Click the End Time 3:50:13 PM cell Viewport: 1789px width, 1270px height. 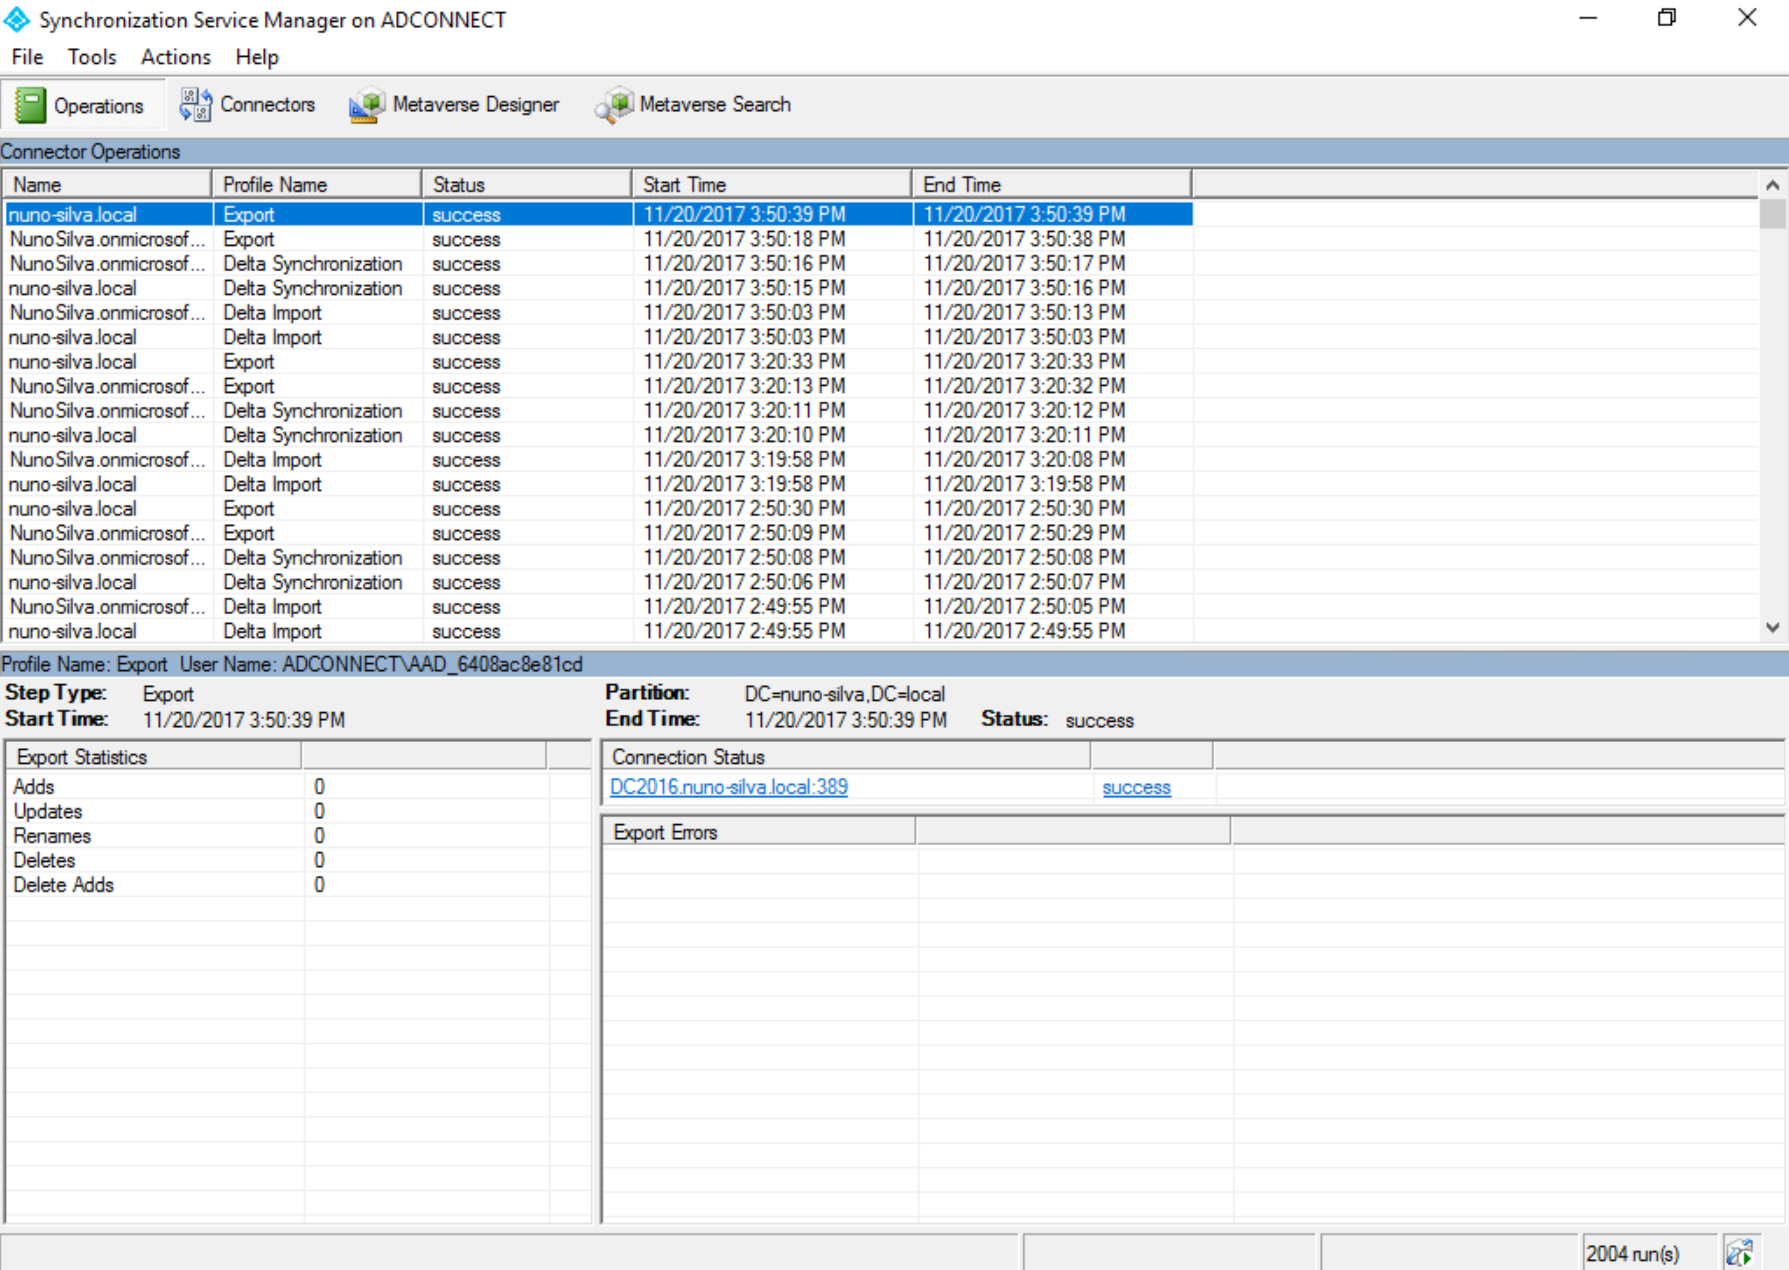(1024, 313)
